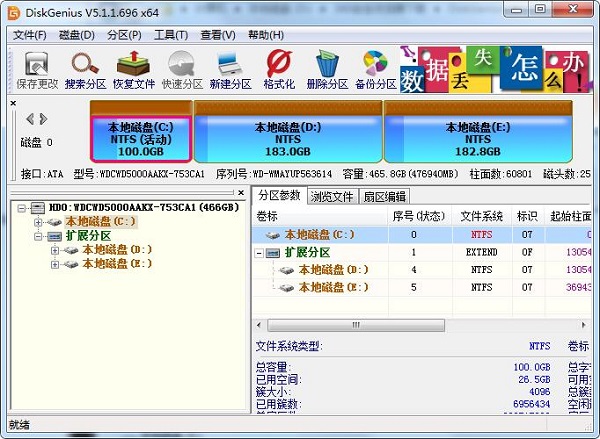The height and width of the screenshot is (439, 600).
Task: Select the 本地磁盘 (D:) row in partition table
Action: tap(422, 270)
